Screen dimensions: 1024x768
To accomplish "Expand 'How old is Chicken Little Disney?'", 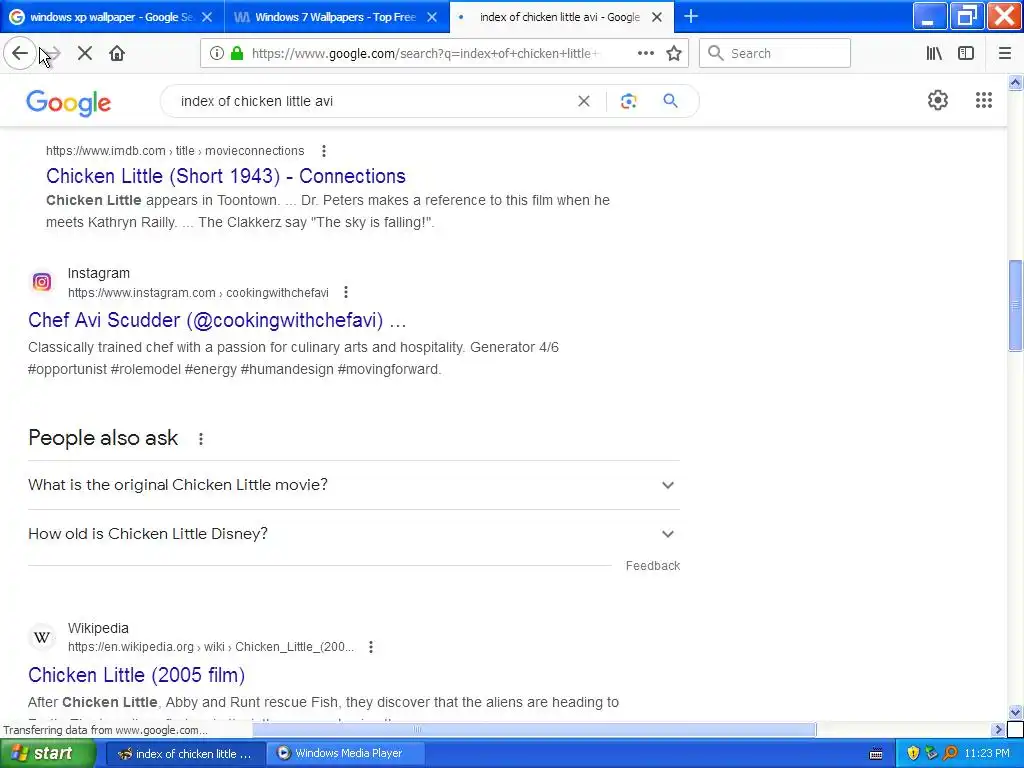I will click(x=354, y=534).
